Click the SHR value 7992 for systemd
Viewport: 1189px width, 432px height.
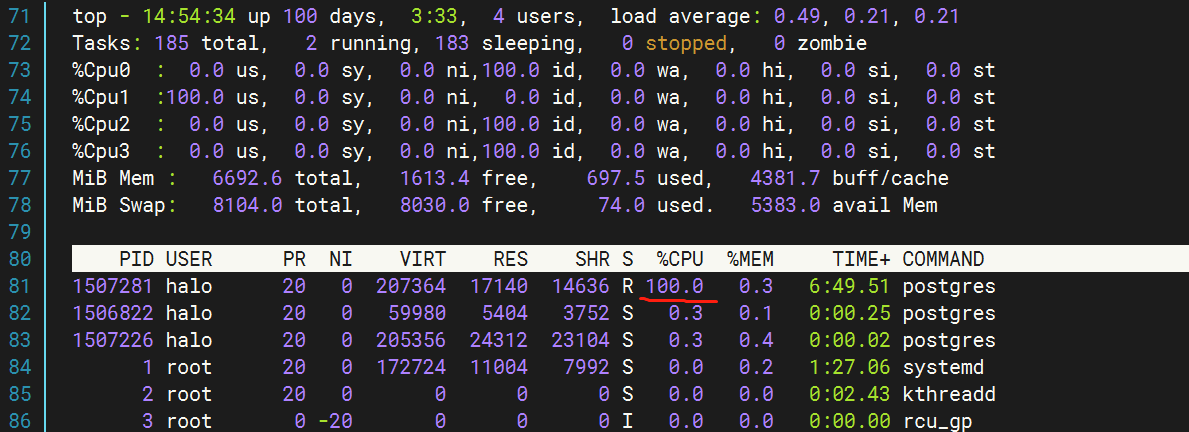[586, 368]
